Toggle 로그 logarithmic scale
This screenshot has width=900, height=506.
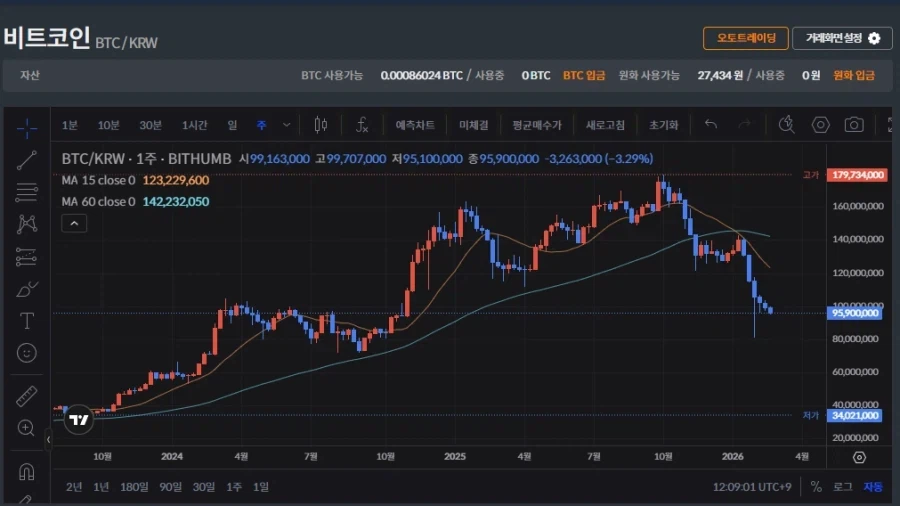(842, 486)
